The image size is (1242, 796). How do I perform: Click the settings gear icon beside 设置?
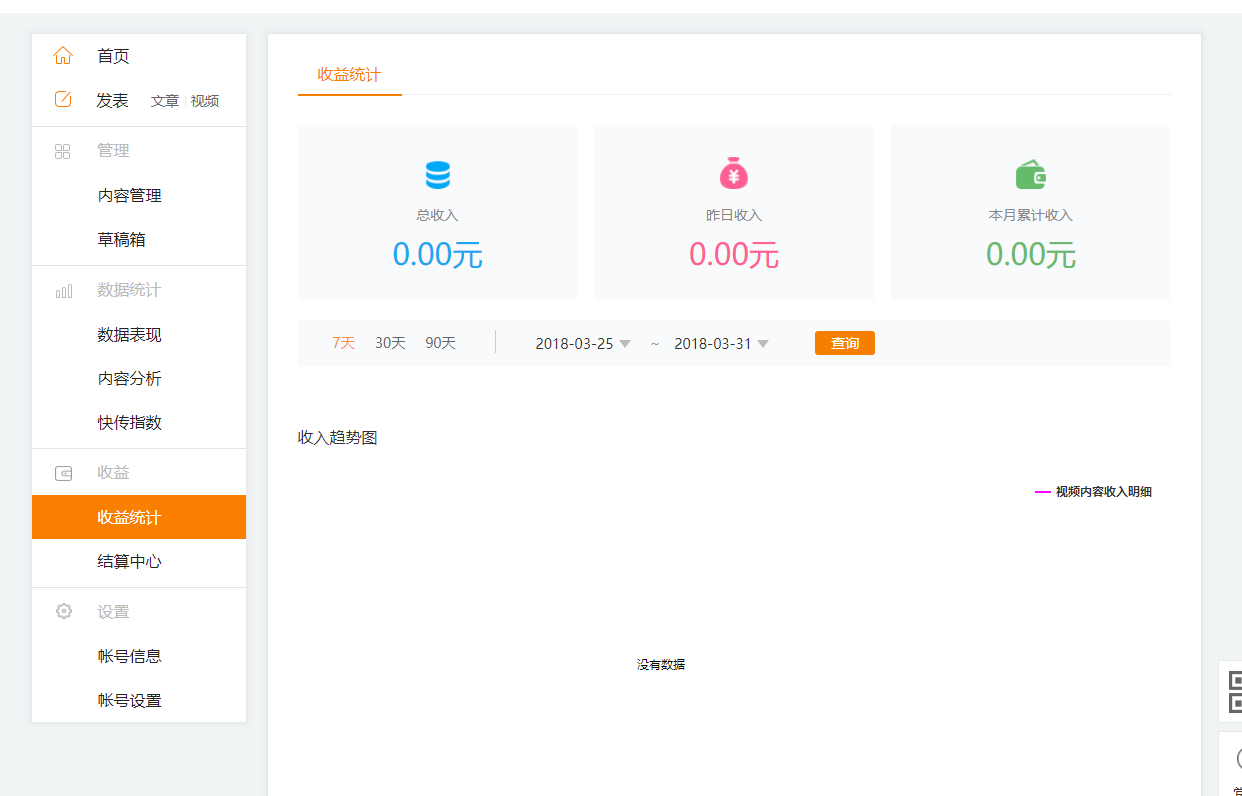[x=63, y=611]
